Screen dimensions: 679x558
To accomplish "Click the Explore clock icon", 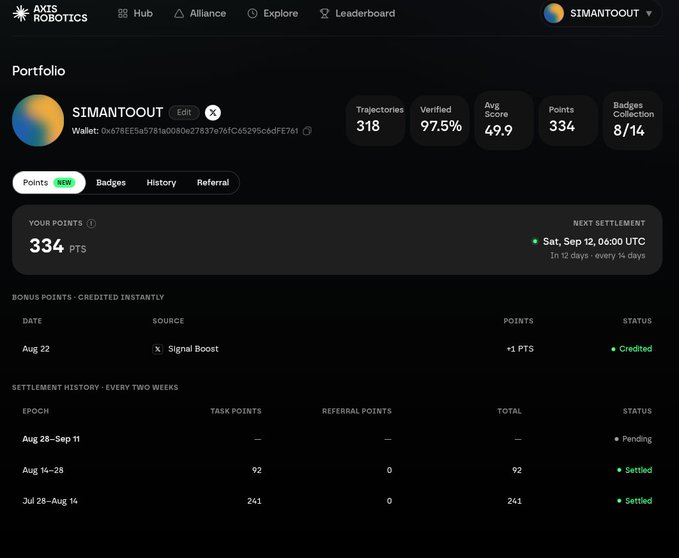I will pyautogui.click(x=252, y=13).
